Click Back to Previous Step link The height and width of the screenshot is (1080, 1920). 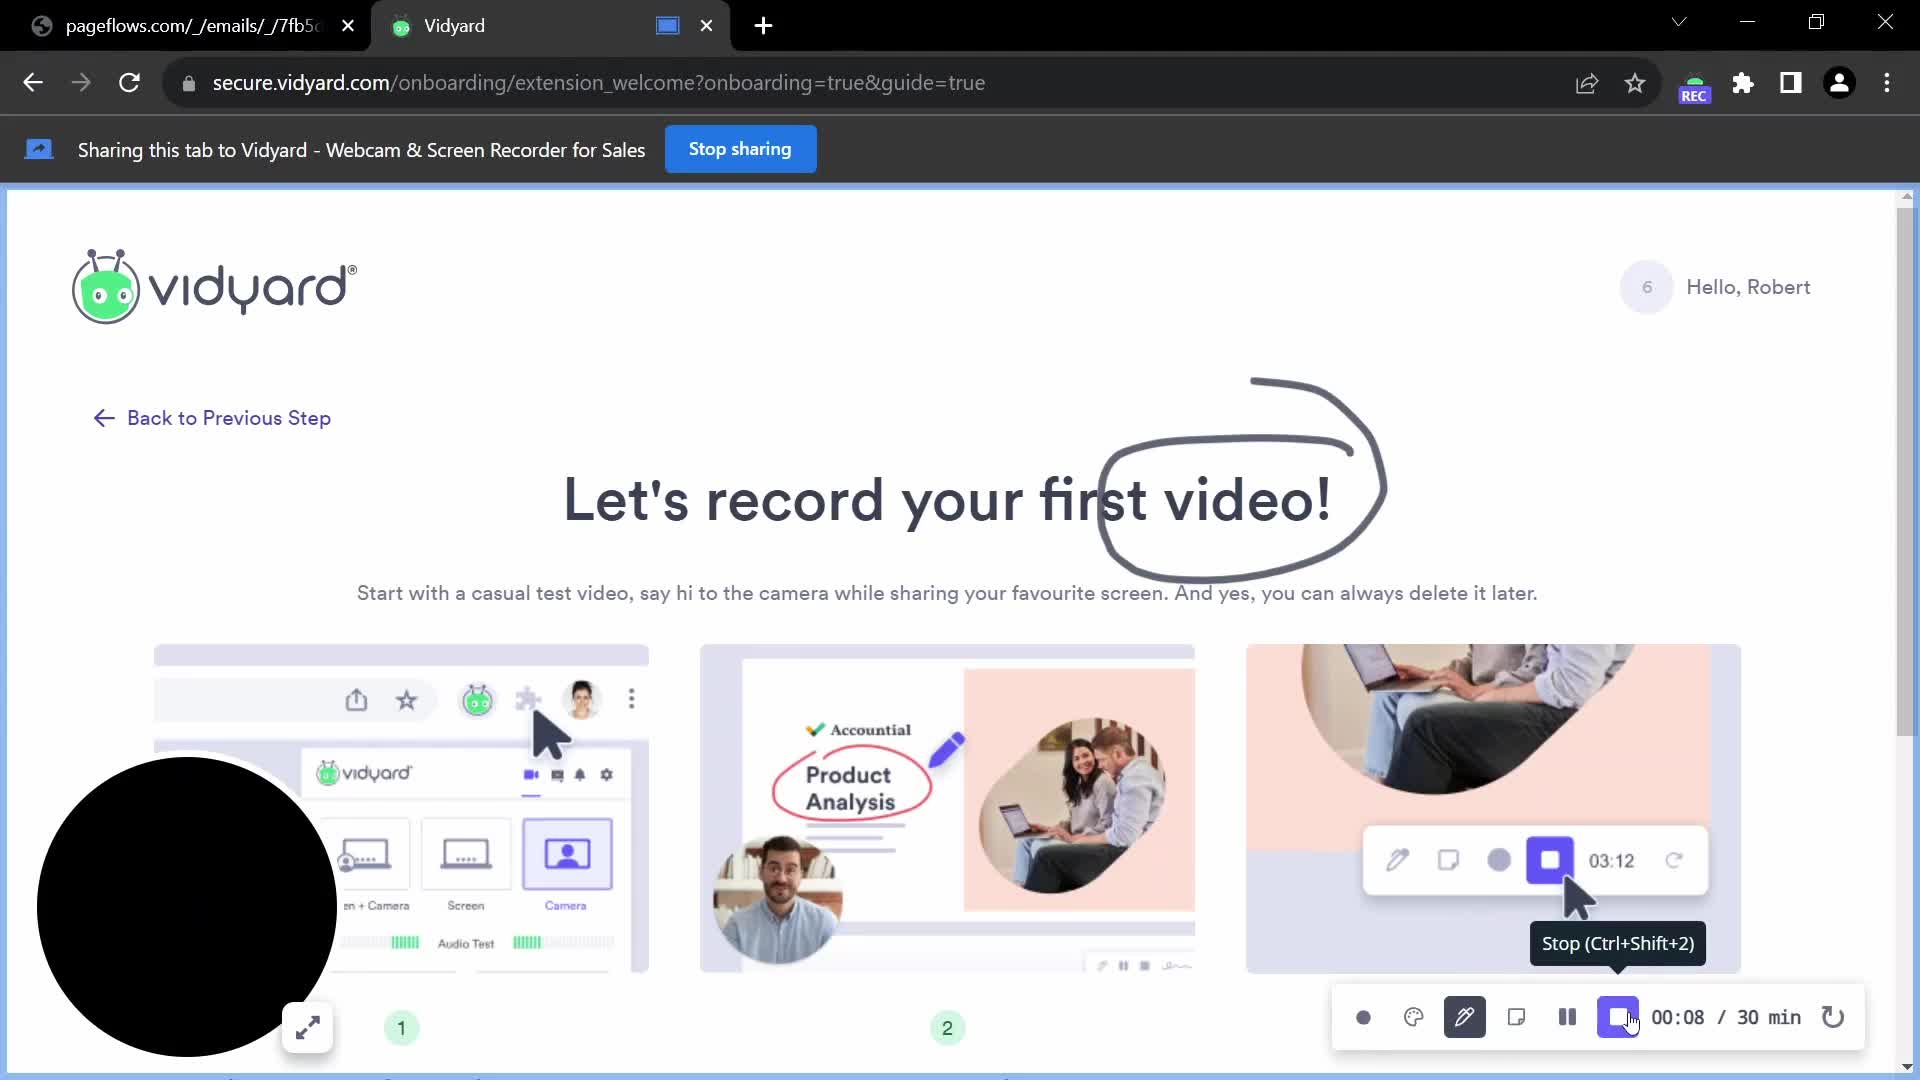pos(211,418)
